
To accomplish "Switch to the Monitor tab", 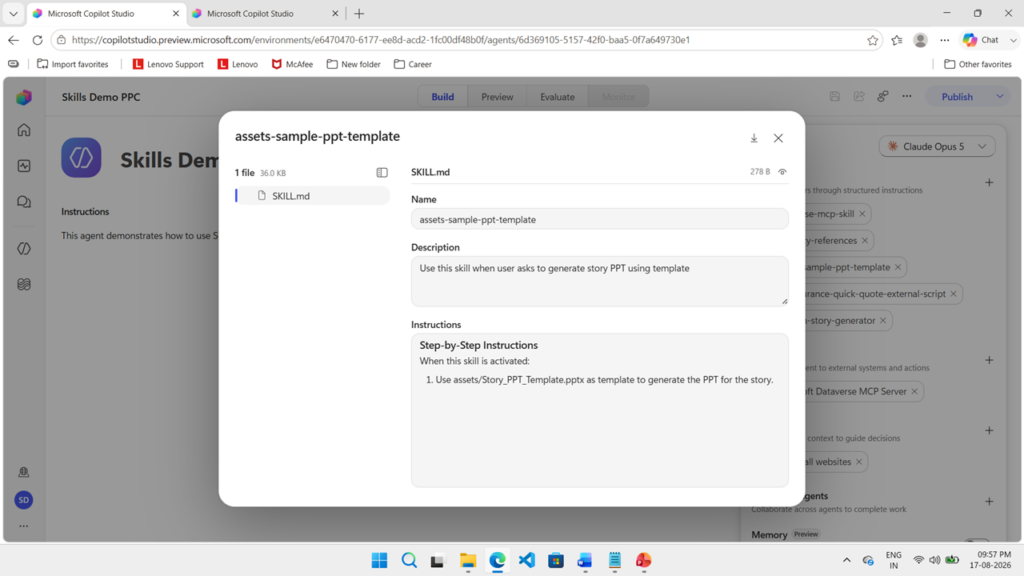I will coord(618,97).
